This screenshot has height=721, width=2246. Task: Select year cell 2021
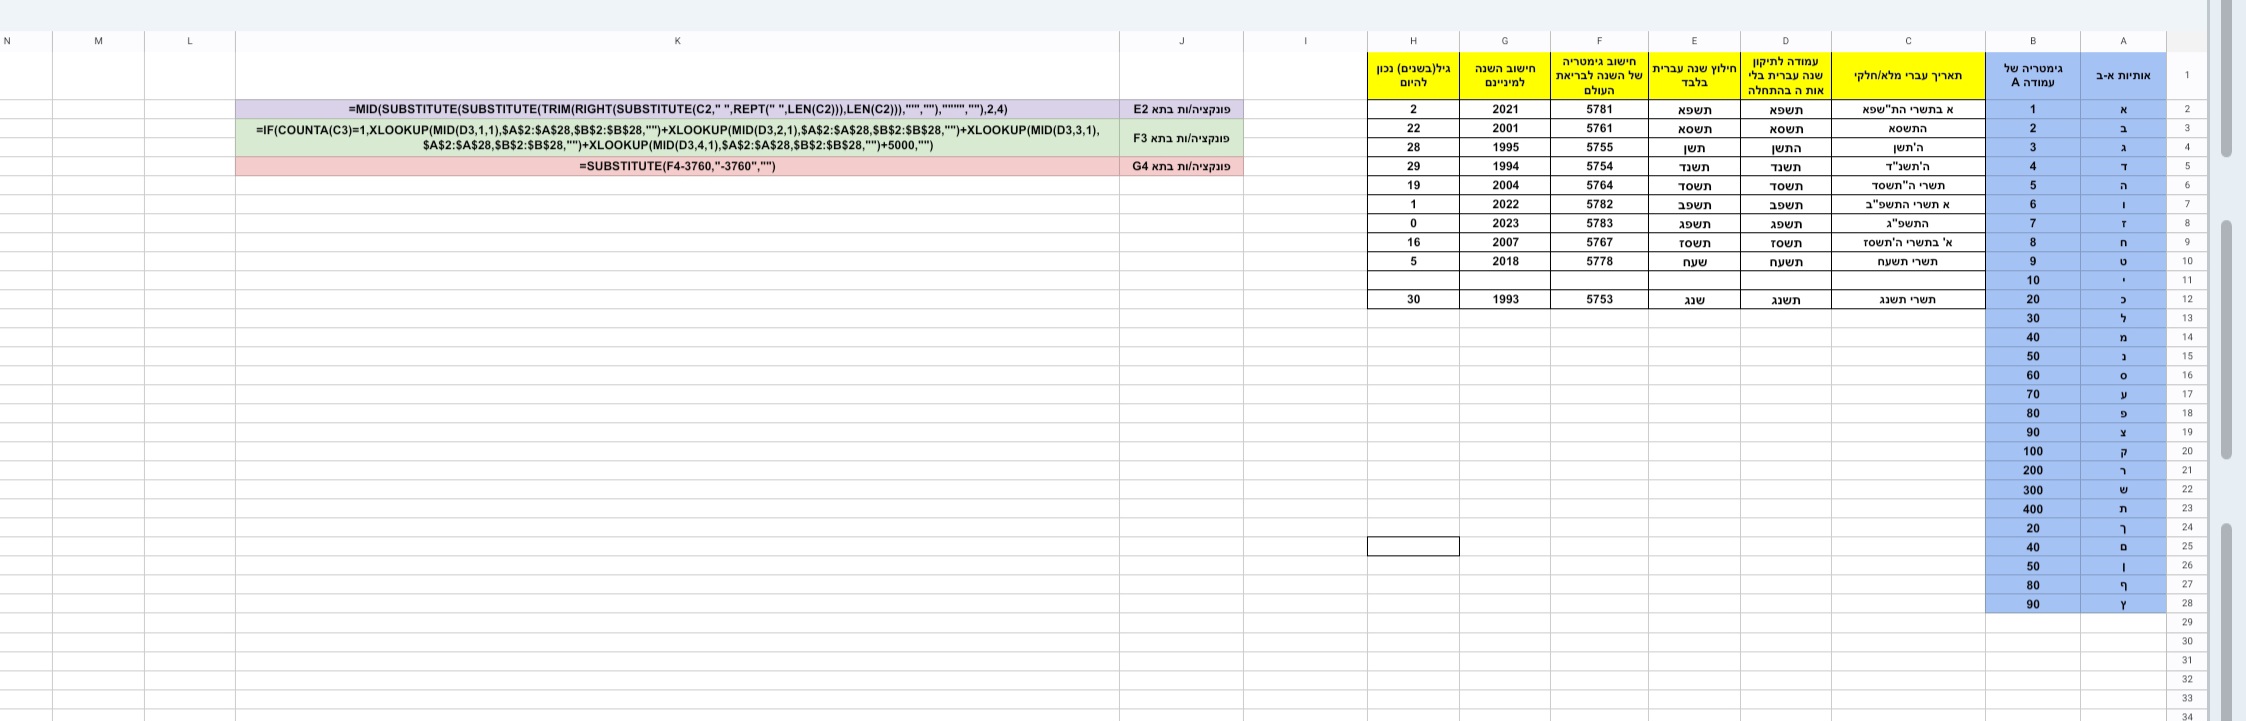pos(1505,109)
